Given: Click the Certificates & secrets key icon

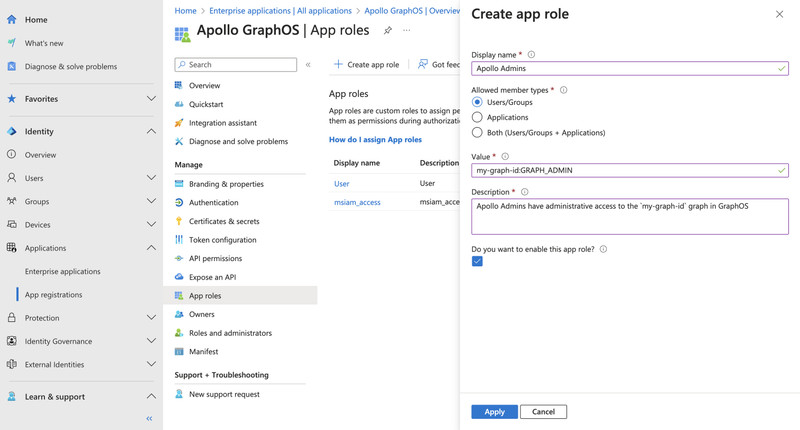Looking at the screenshot, I should (x=179, y=221).
